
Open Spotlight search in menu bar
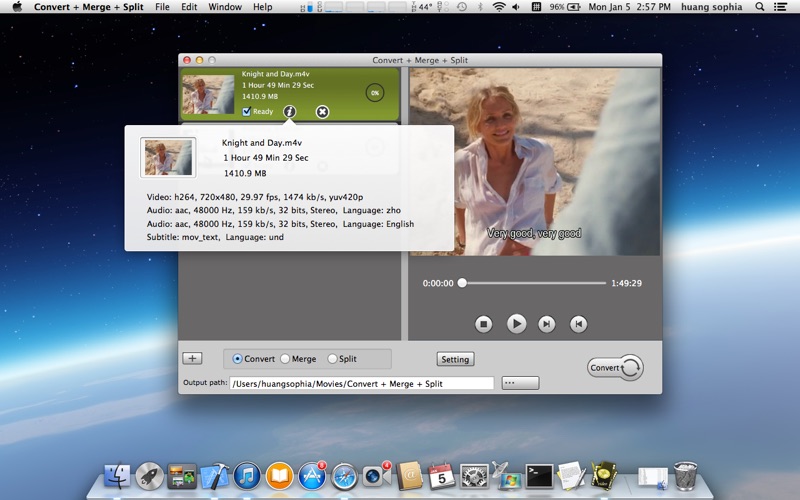[x=760, y=7]
